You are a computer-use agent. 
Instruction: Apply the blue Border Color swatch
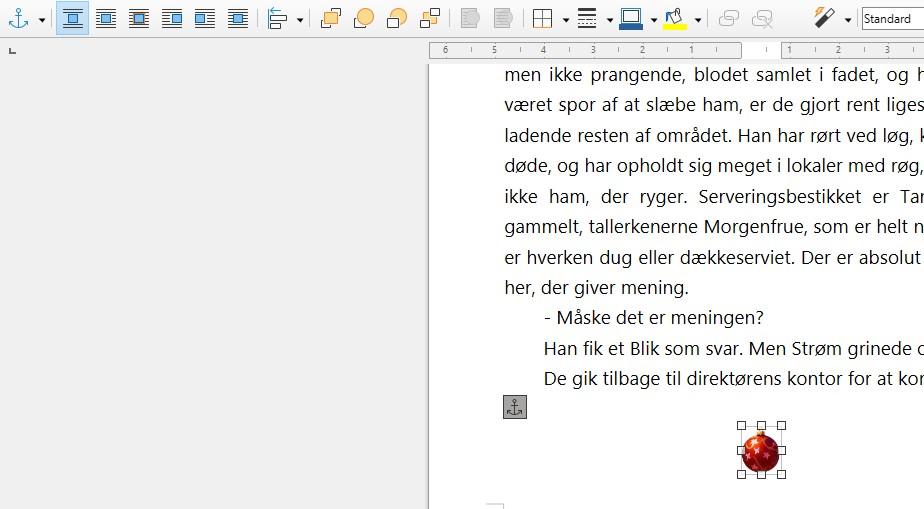631,18
